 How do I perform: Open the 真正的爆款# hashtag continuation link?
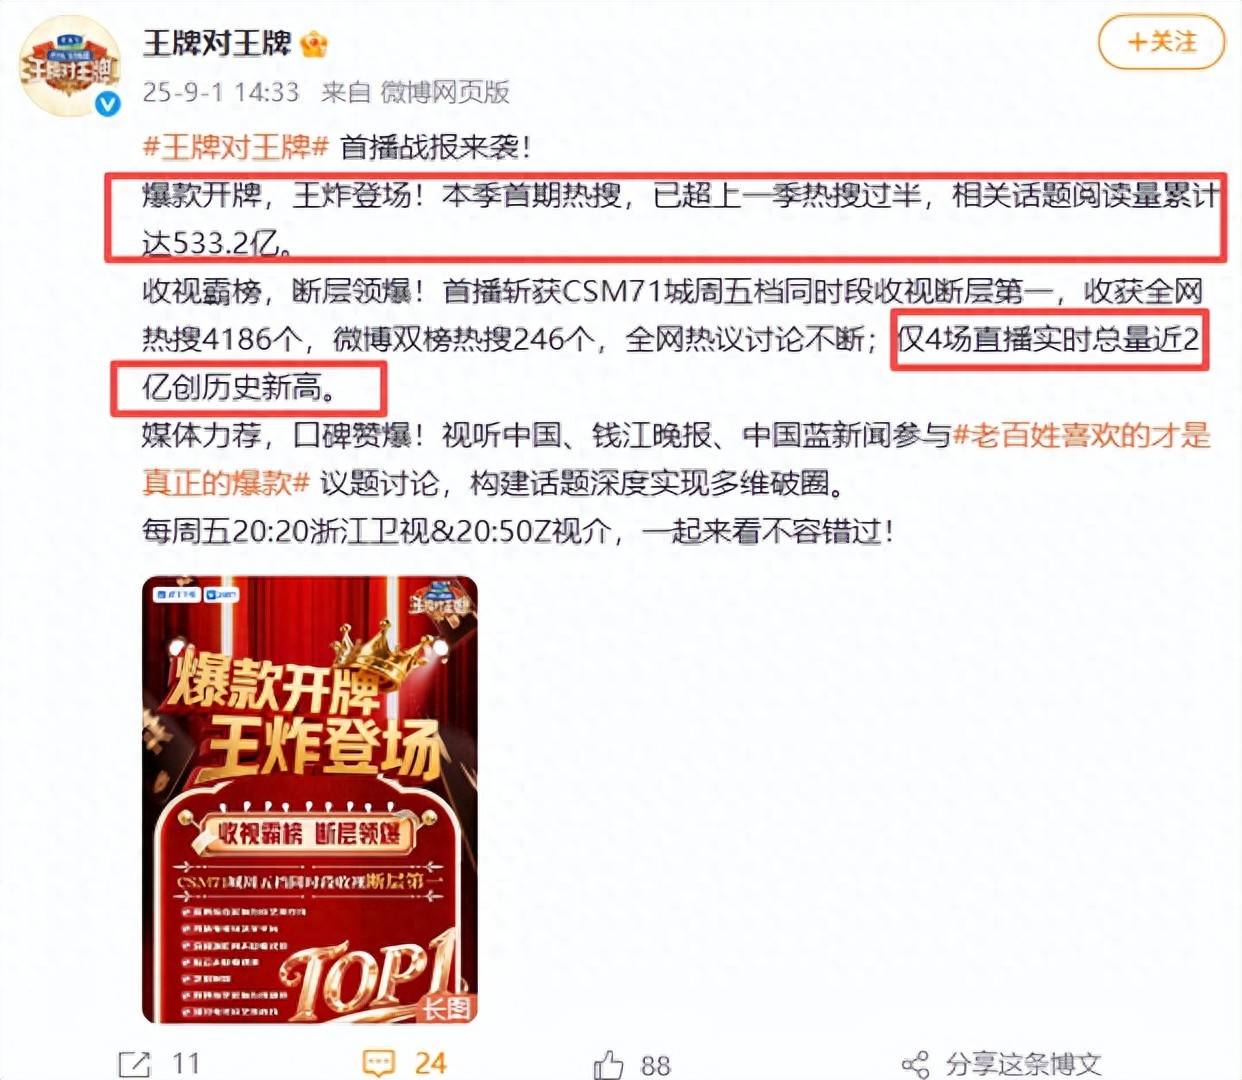[x=226, y=483]
